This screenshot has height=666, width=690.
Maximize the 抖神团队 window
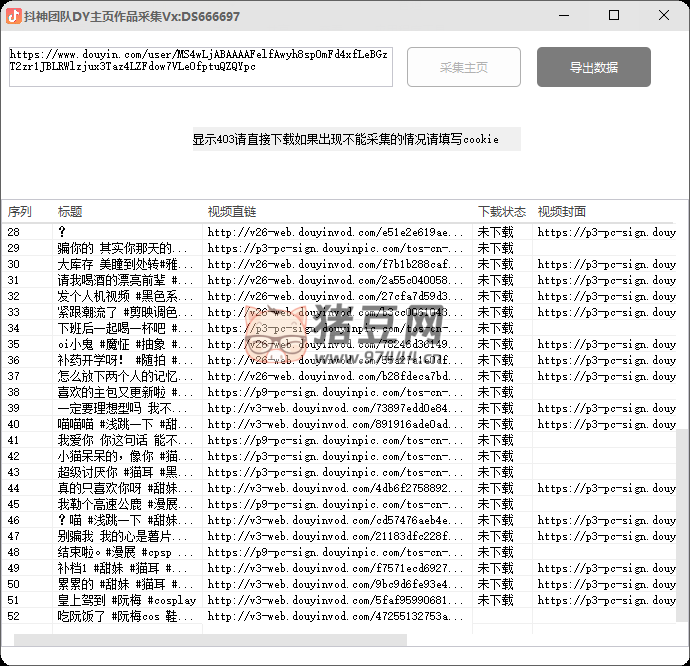tap(614, 15)
